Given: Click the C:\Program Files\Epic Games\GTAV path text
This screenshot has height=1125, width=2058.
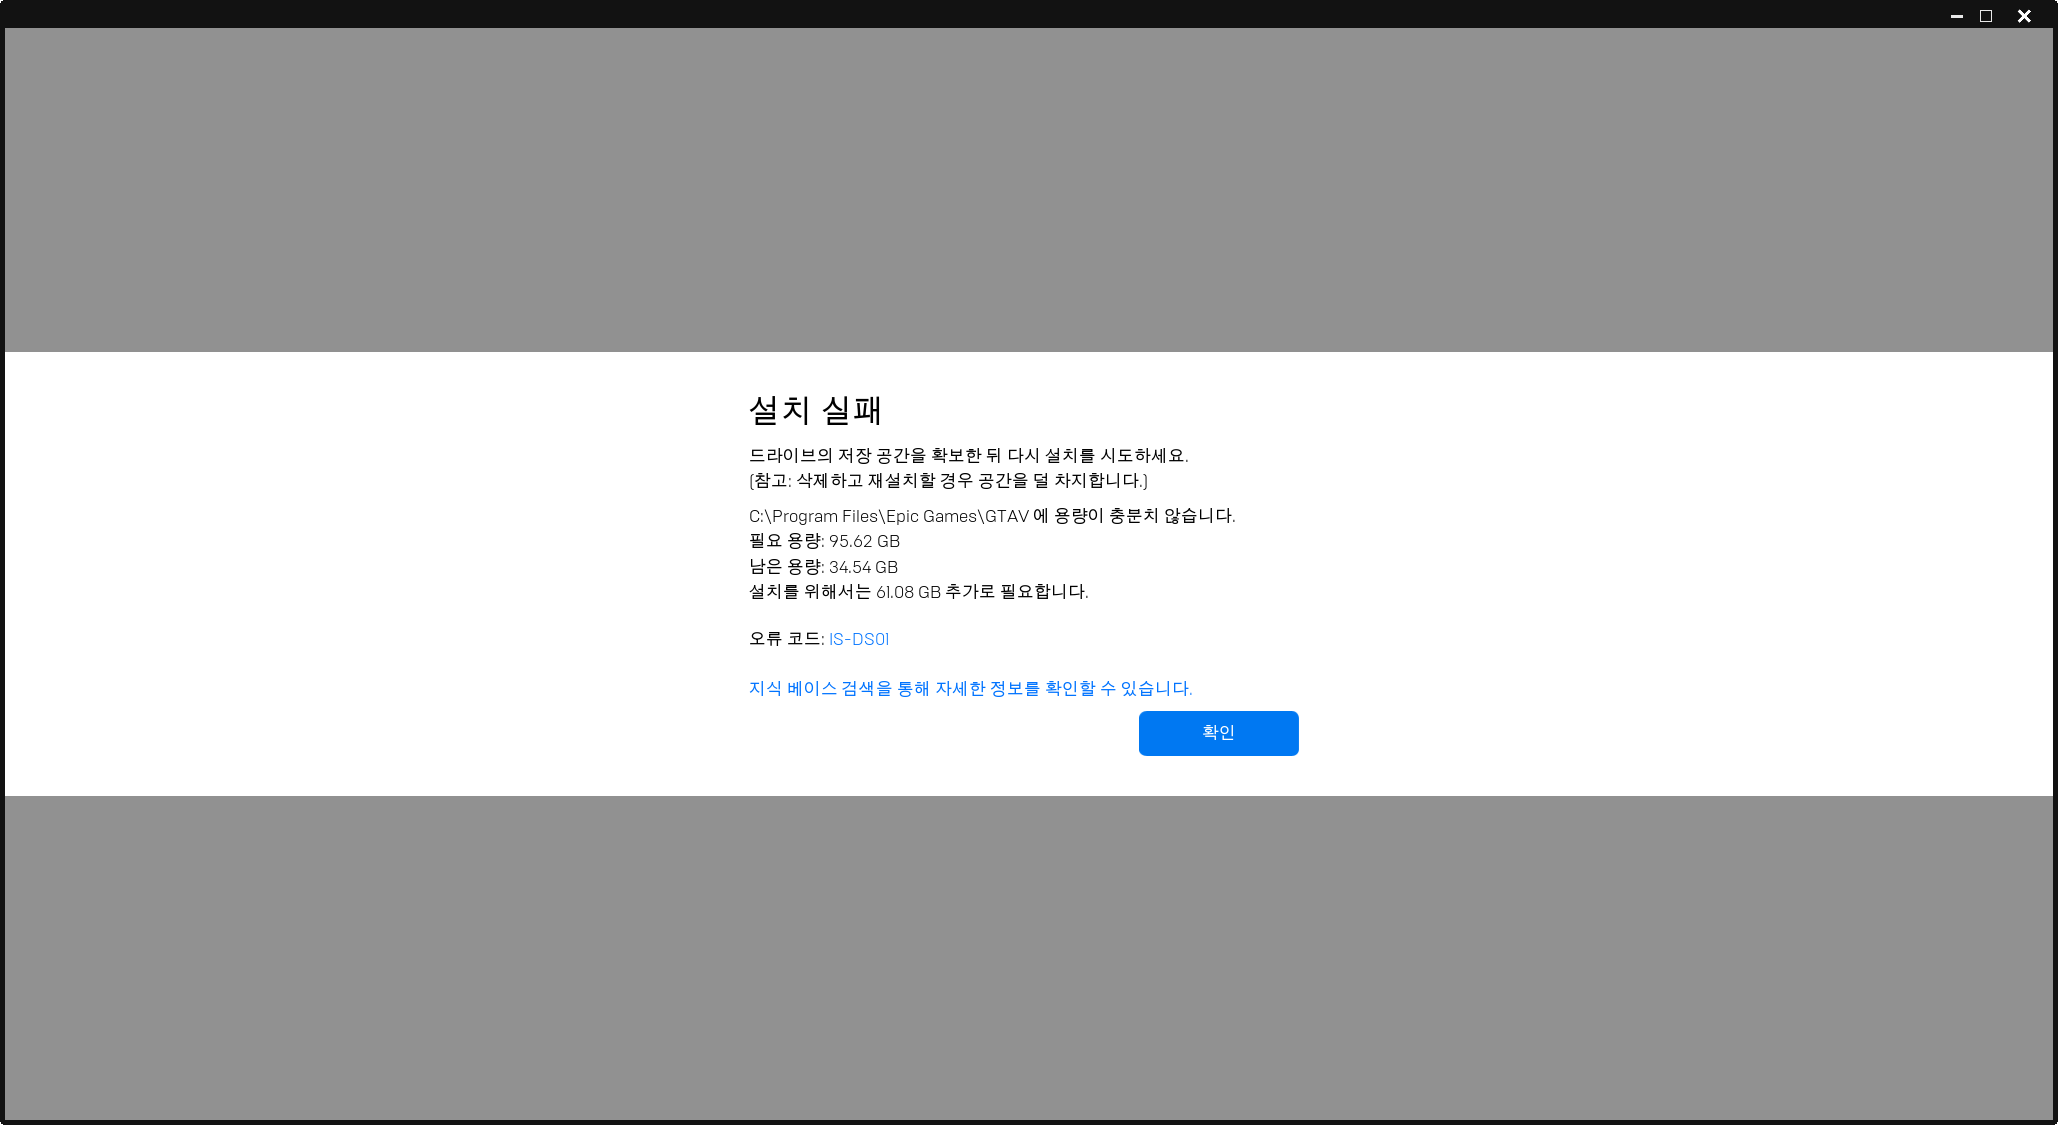Looking at the screenshot, I should coord(888,516).
